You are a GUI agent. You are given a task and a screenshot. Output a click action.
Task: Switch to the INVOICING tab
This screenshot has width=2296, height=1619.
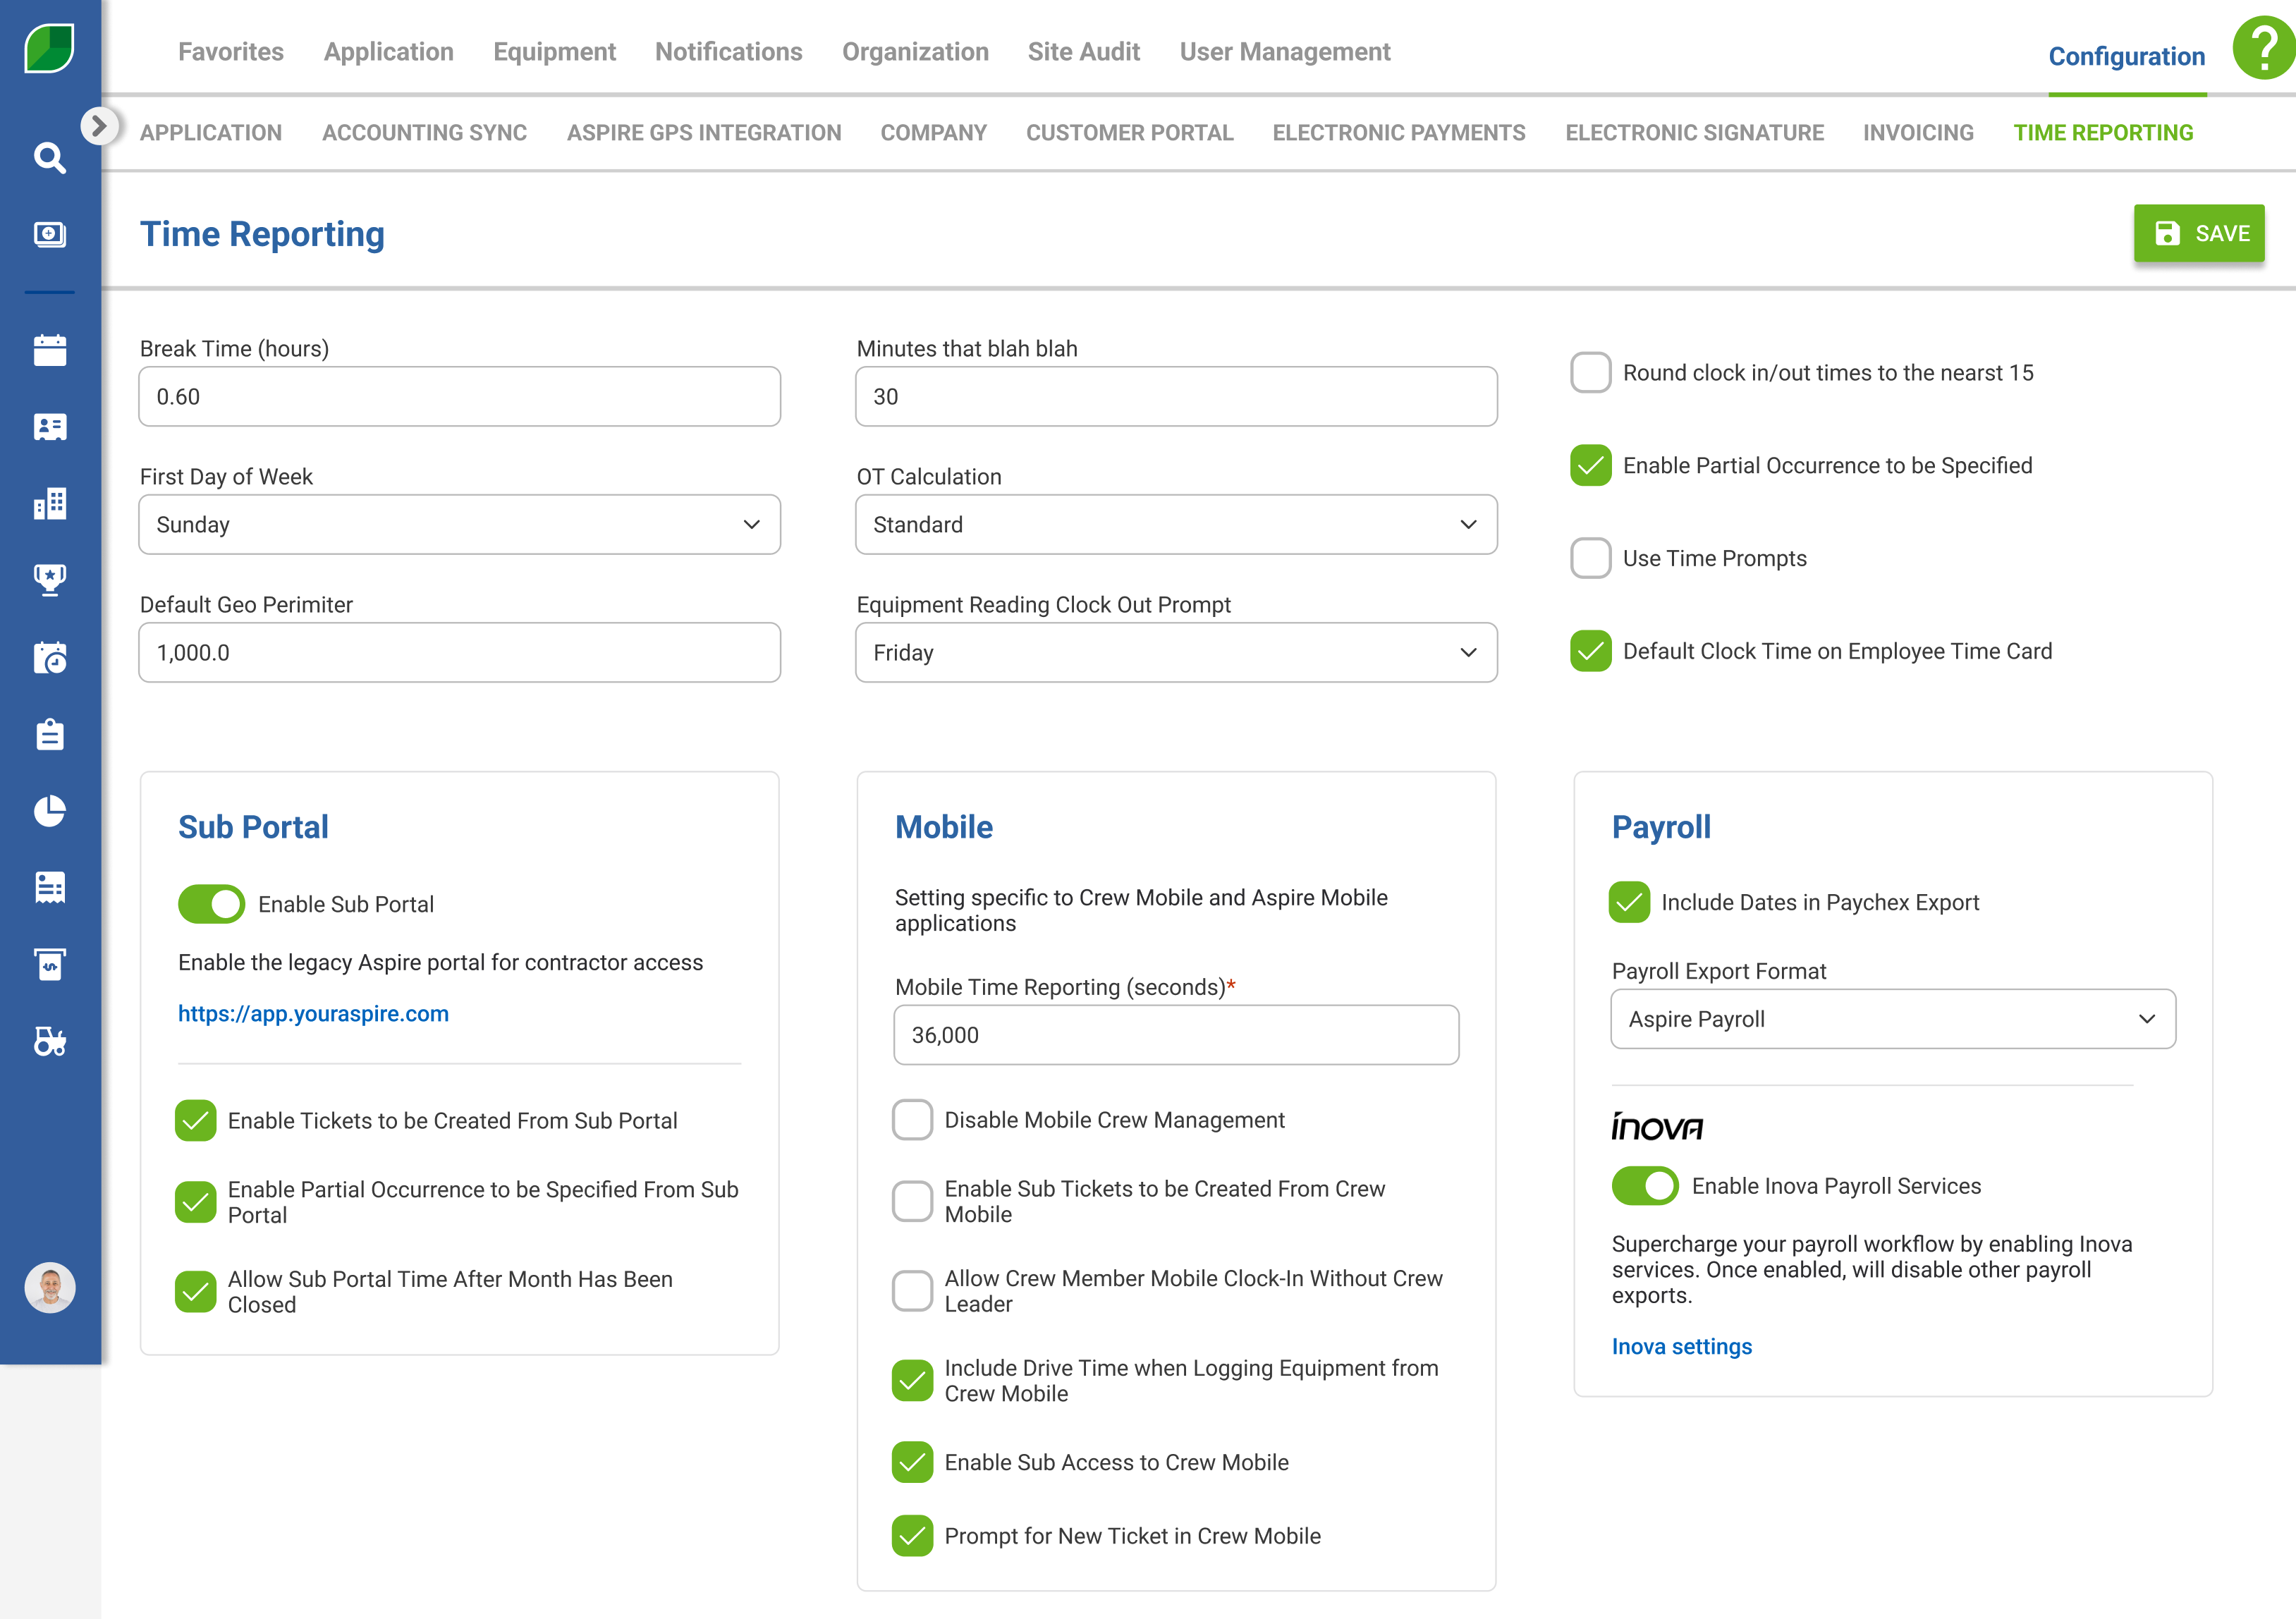coord(1919,133)
